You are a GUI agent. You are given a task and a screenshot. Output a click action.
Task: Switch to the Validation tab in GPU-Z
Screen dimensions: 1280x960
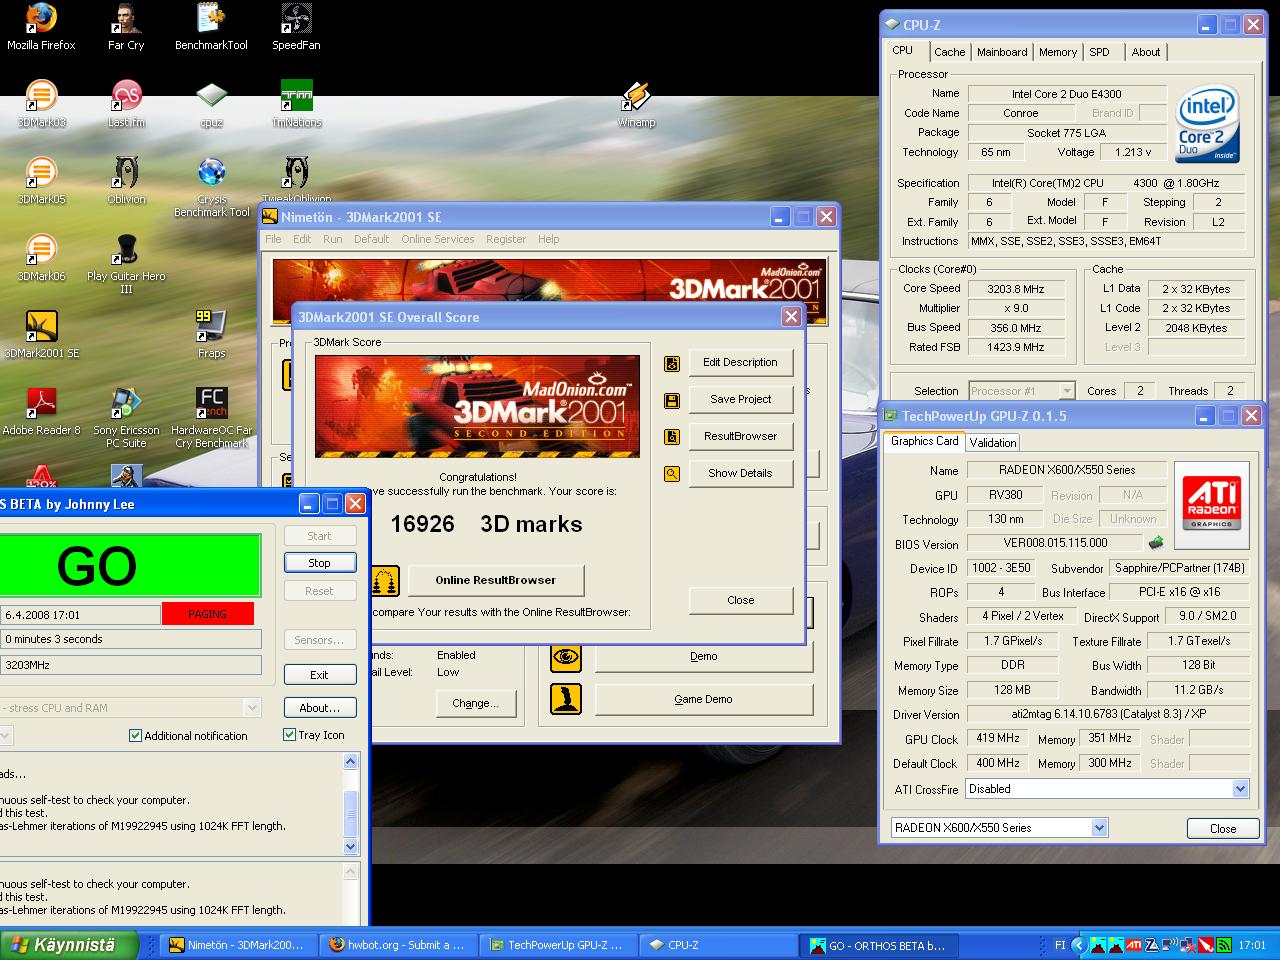click(x=993, y=442)
